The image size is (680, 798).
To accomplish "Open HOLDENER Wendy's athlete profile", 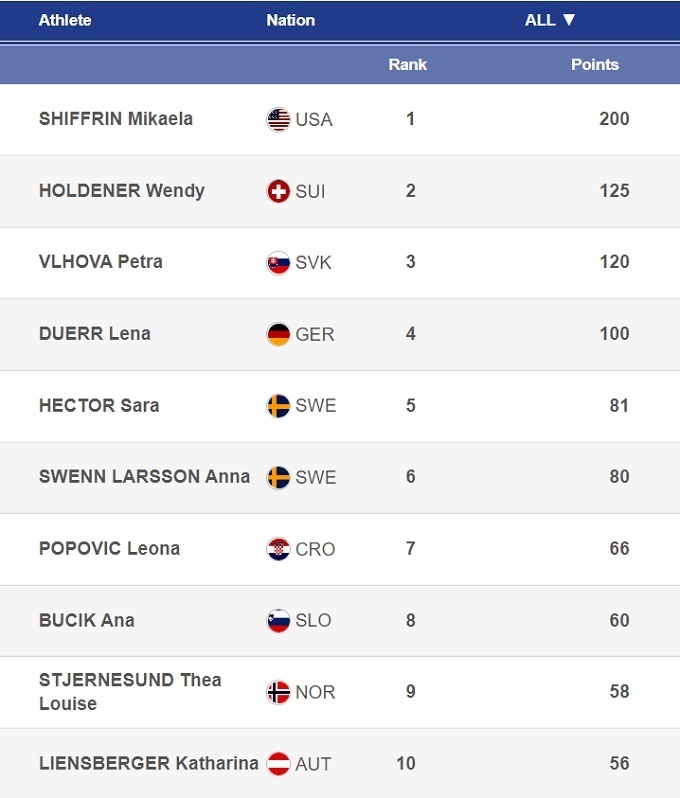I will (x=121, y=190).
